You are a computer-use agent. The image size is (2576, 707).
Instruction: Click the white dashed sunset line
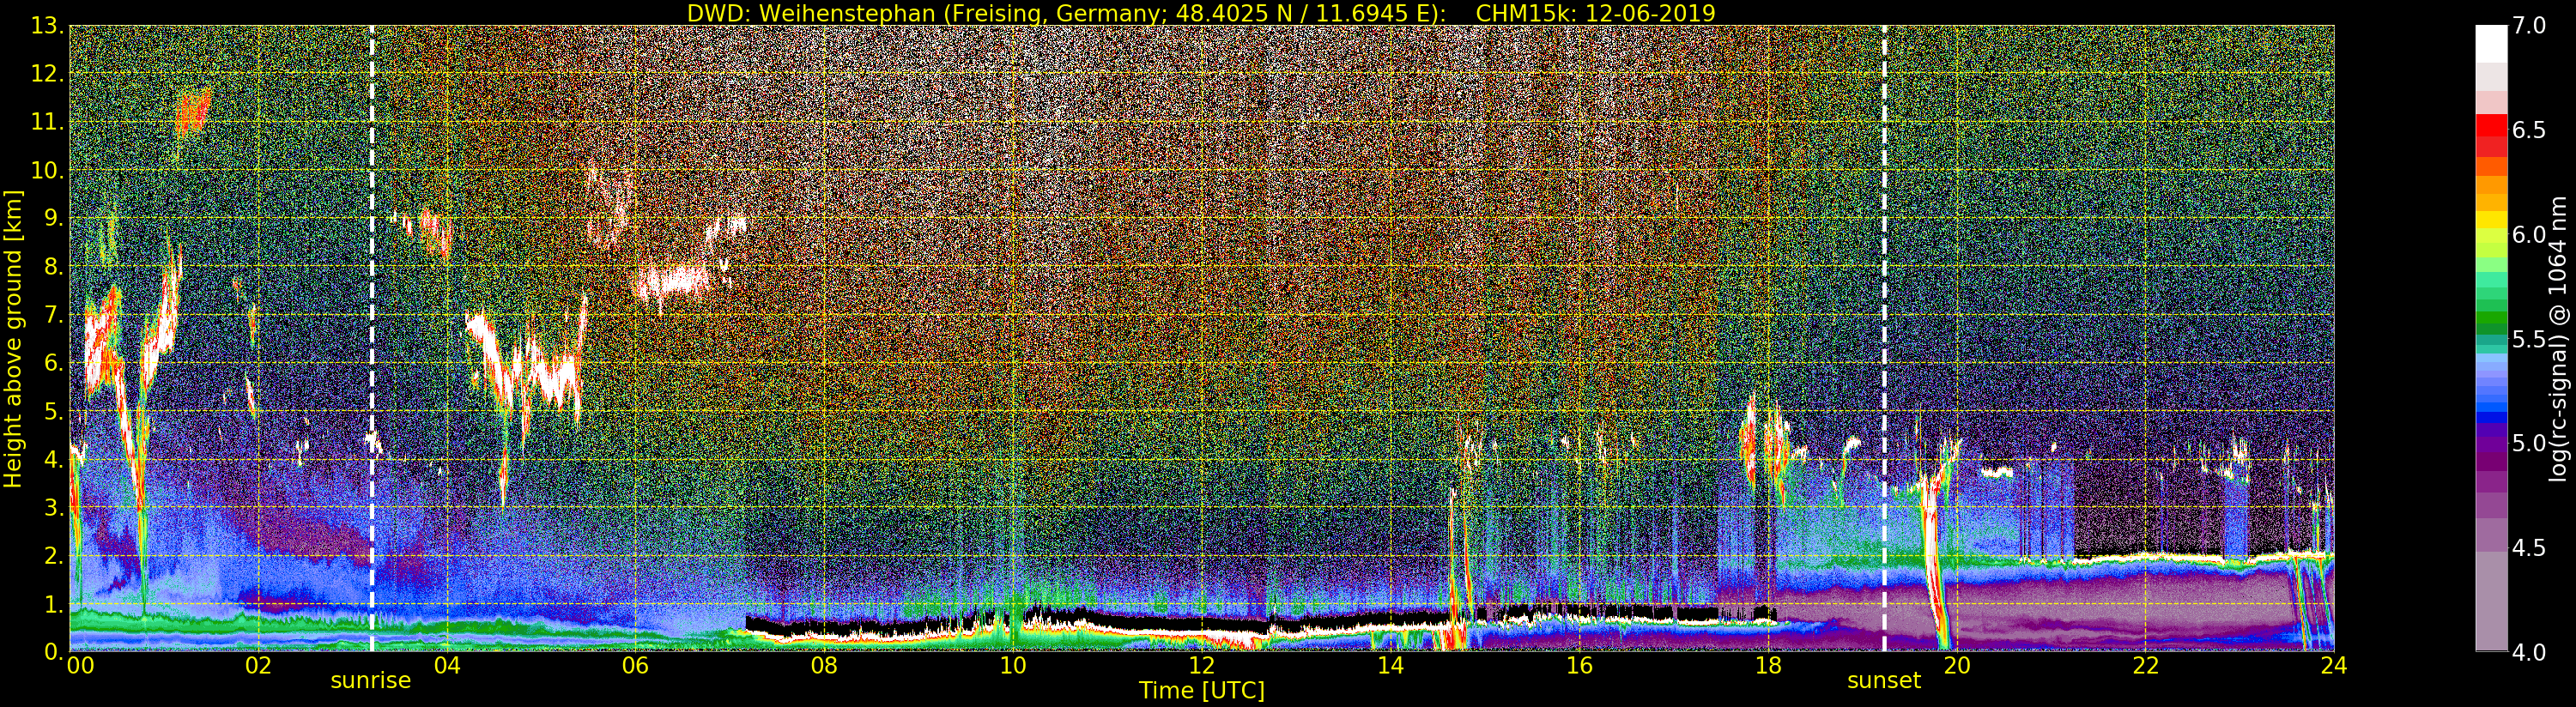pyautogui.click(x=1884, y=300)
